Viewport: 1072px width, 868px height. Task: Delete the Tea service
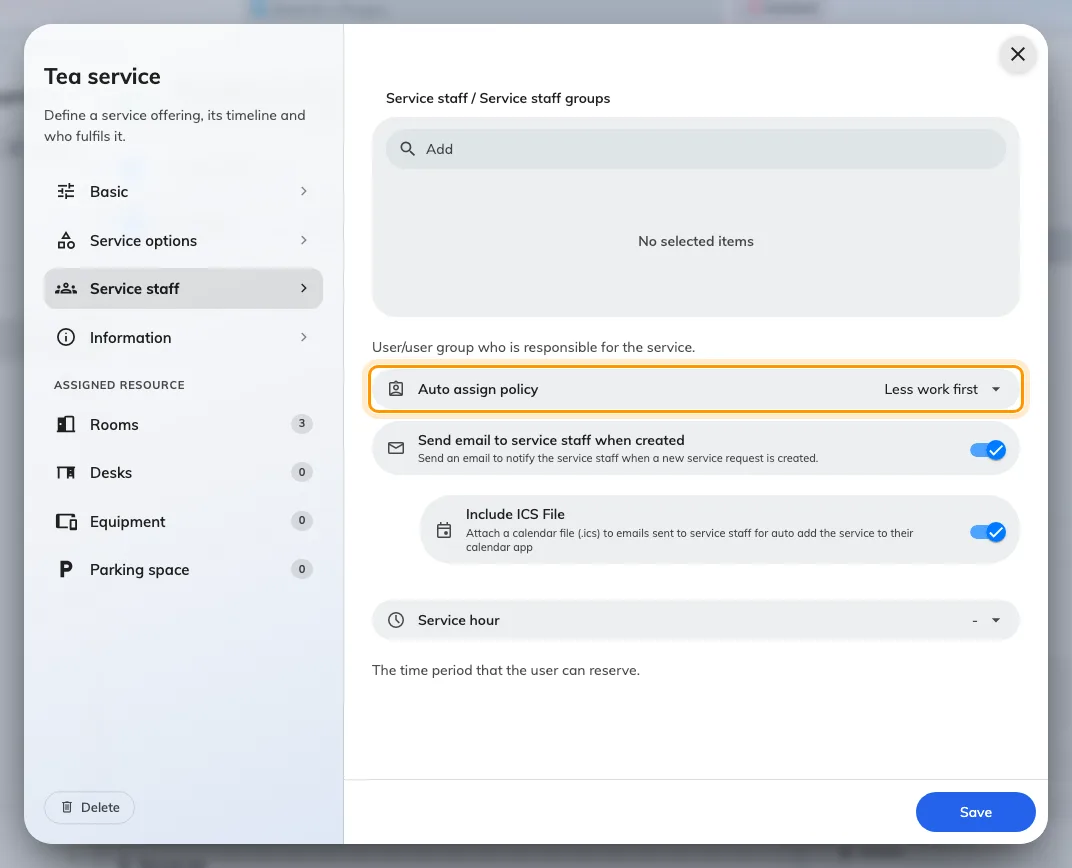[90, 807]
